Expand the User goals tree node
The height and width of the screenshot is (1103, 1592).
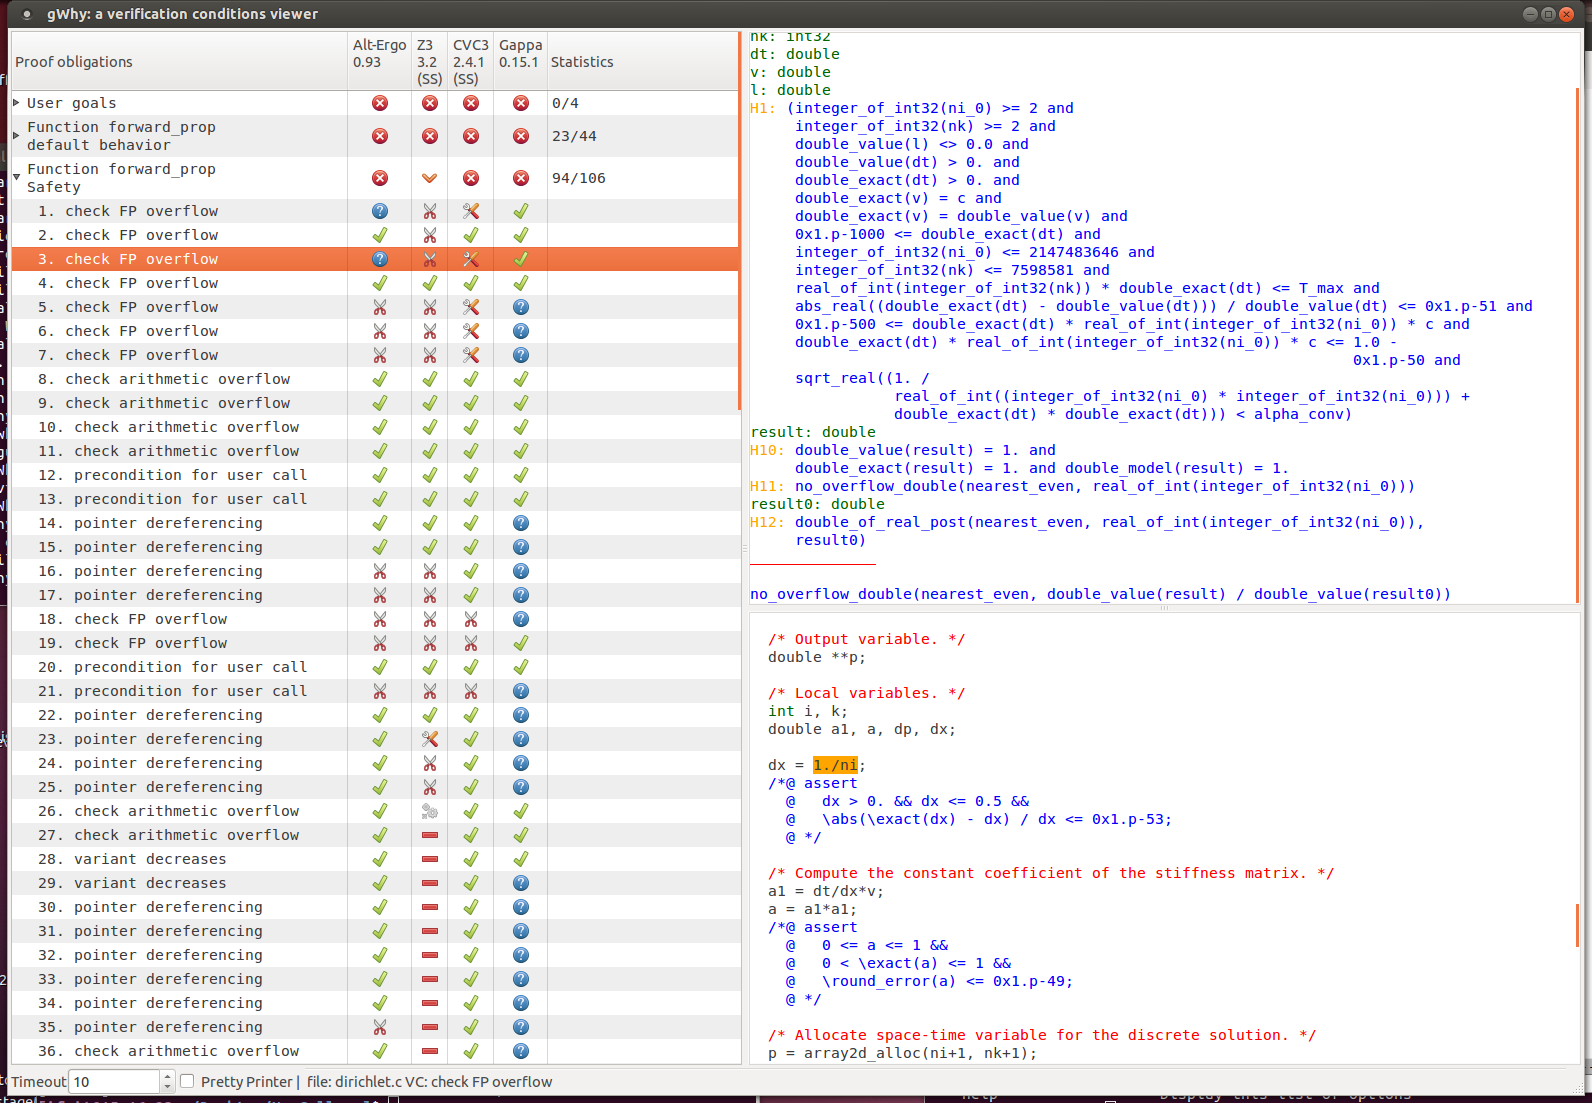tap(17, 103)
